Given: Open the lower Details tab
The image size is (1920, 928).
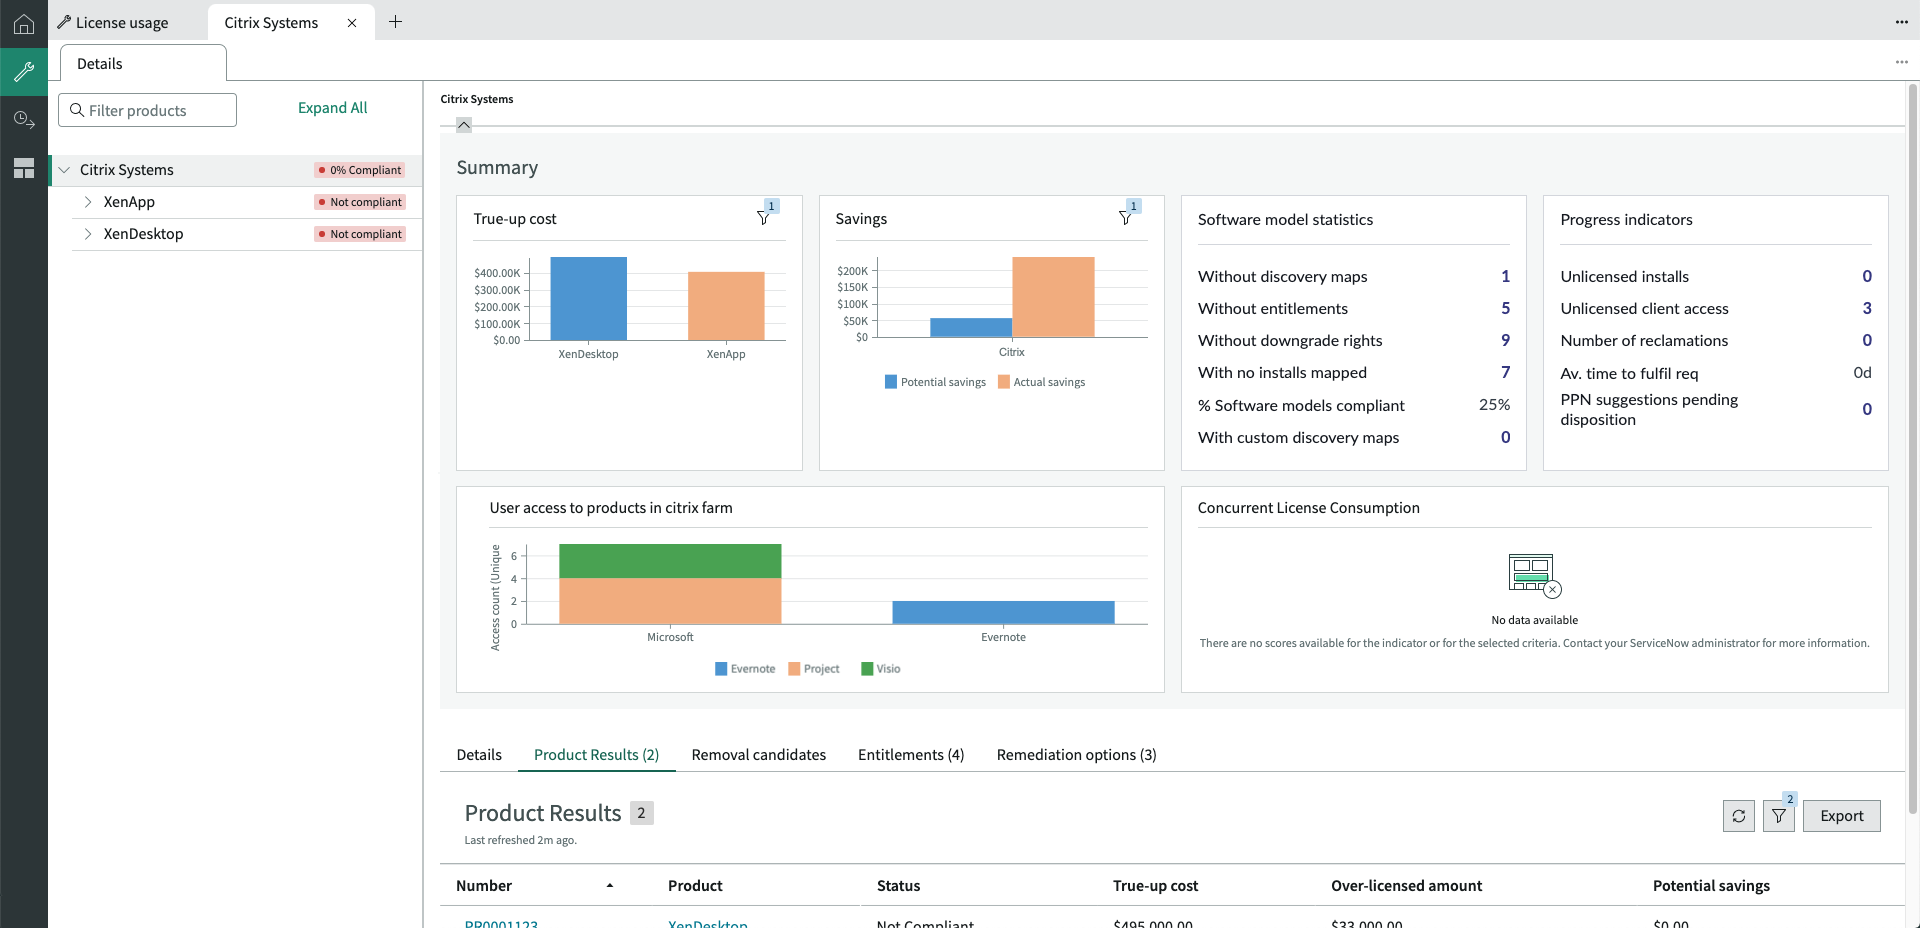Looking at the screenshot, I should 479,755.
